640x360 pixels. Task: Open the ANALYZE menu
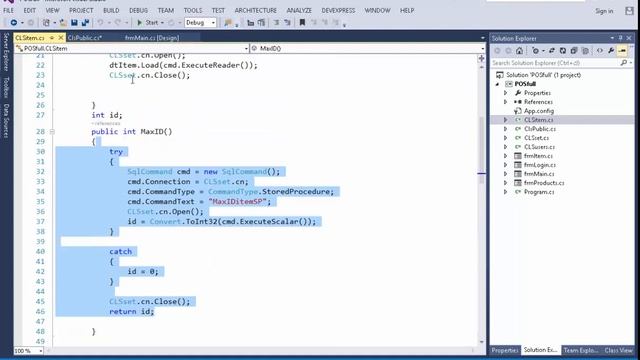299,10
